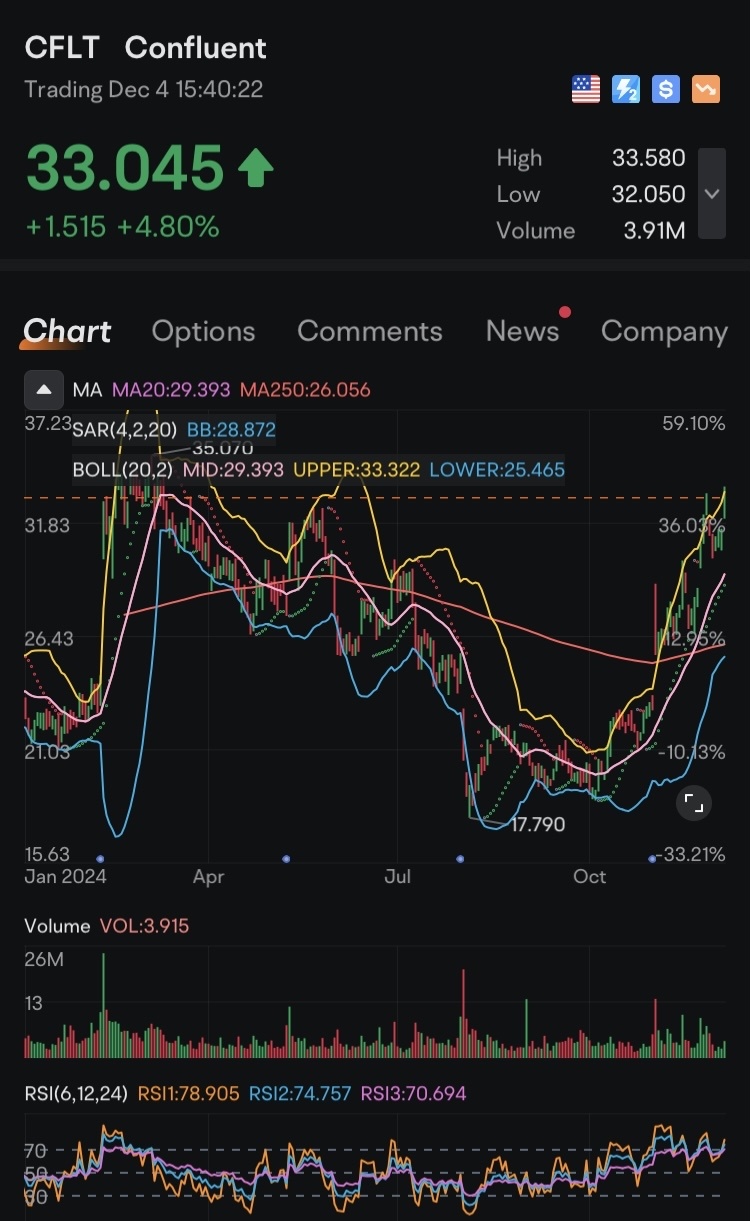Tap the orange downtrend chart icon

[706, 90]
